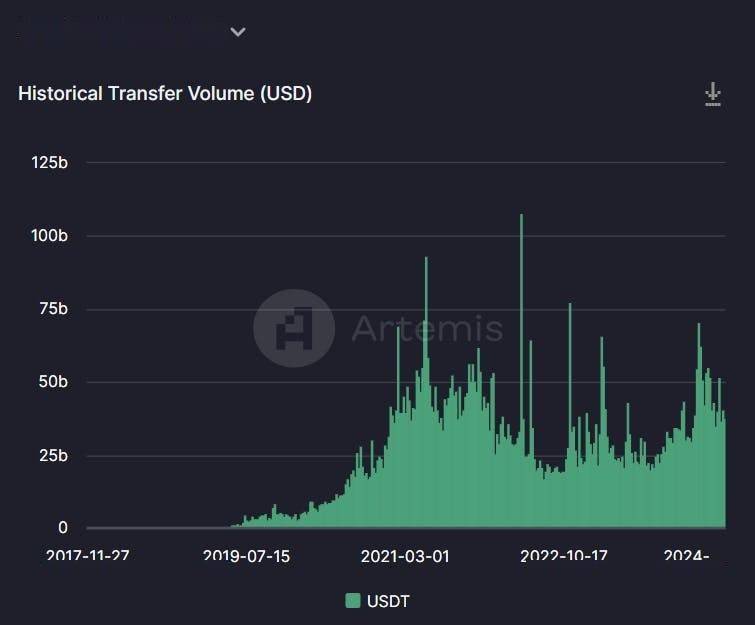Click the truncated 2024 date axis label

[x=686, y=556]
